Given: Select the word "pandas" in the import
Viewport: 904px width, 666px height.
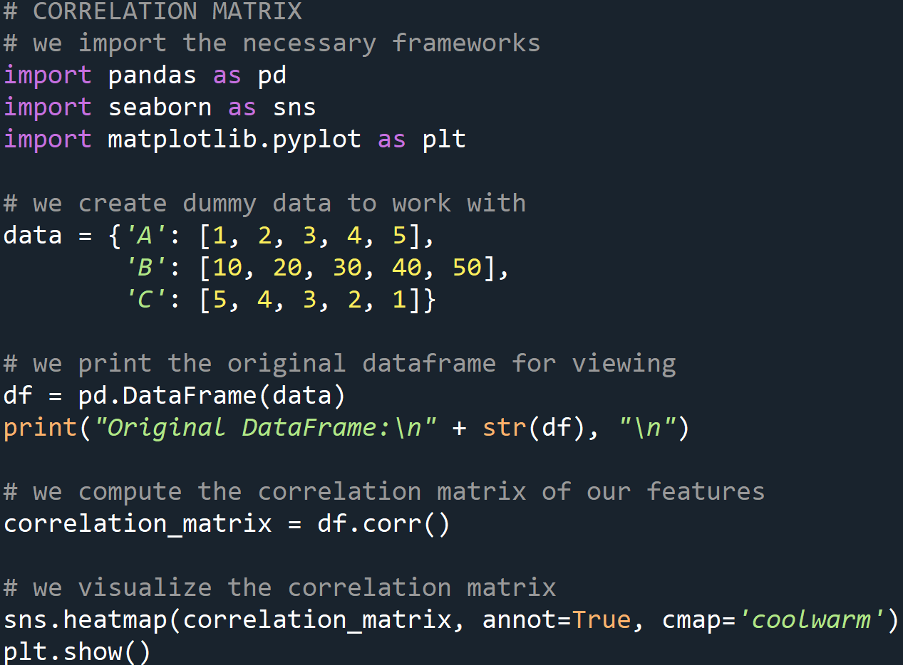Looking at the screenshot, I should pyautogui.click(x=152, y=76).
